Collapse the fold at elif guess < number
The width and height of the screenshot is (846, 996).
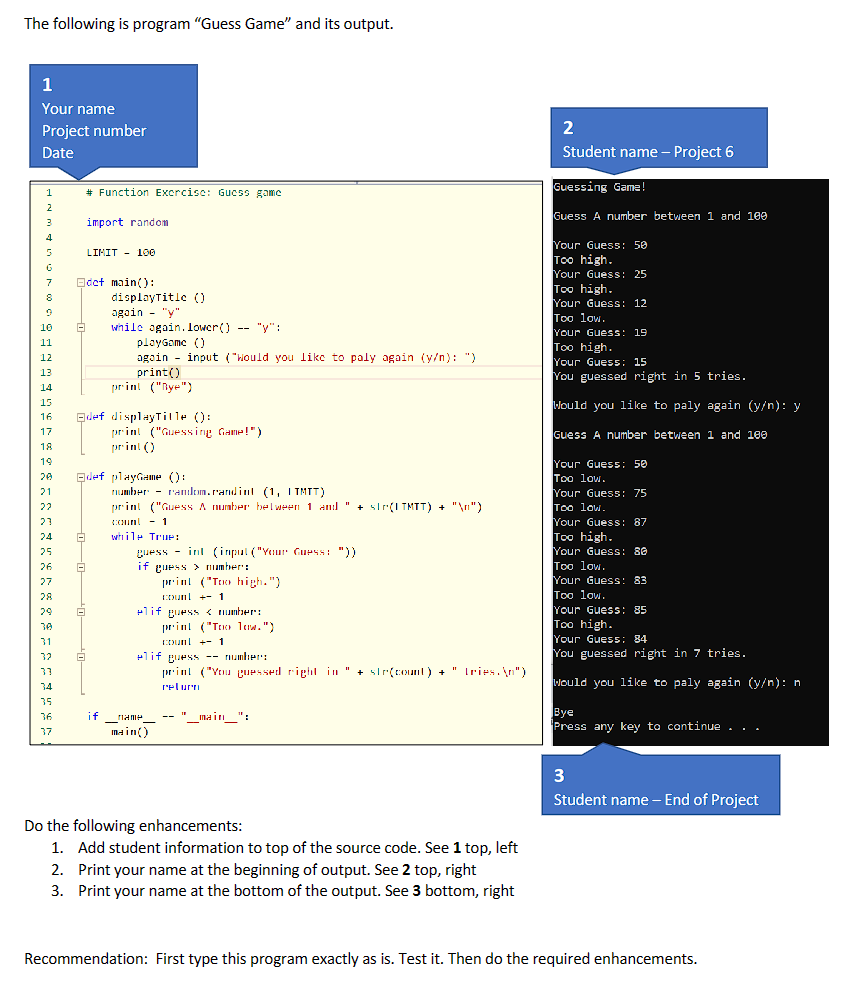(81, 612)
